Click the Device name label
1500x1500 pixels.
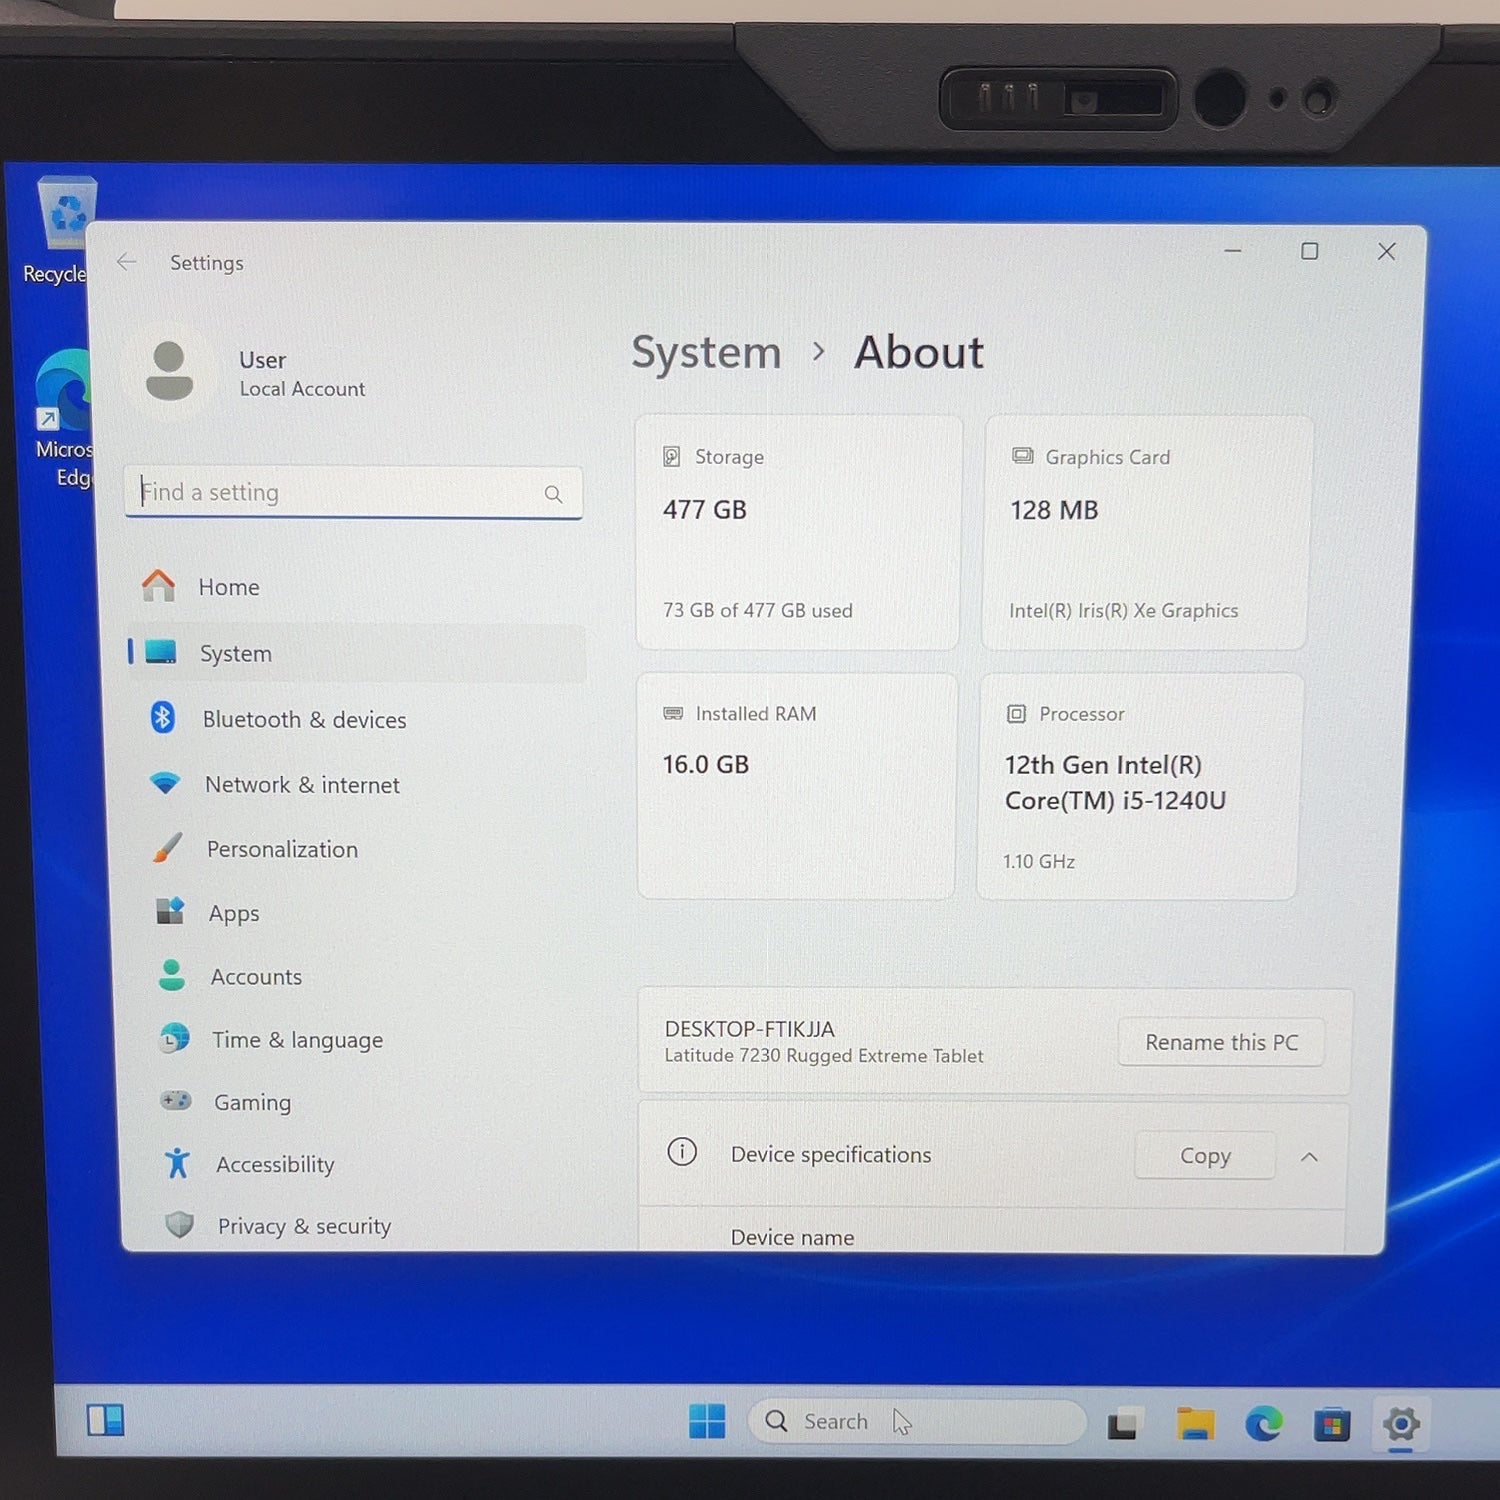(x=792, y=1237)
